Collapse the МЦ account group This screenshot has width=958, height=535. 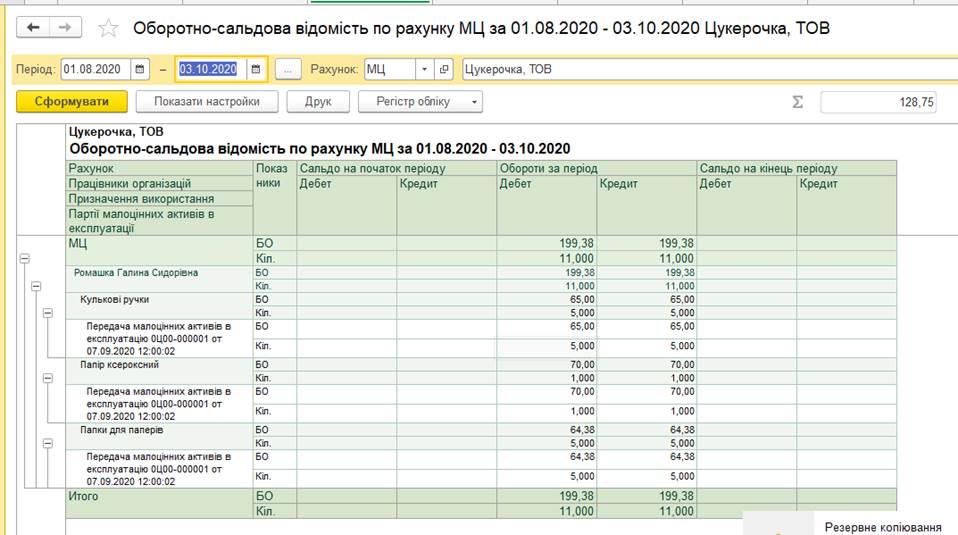pos(24,258)
